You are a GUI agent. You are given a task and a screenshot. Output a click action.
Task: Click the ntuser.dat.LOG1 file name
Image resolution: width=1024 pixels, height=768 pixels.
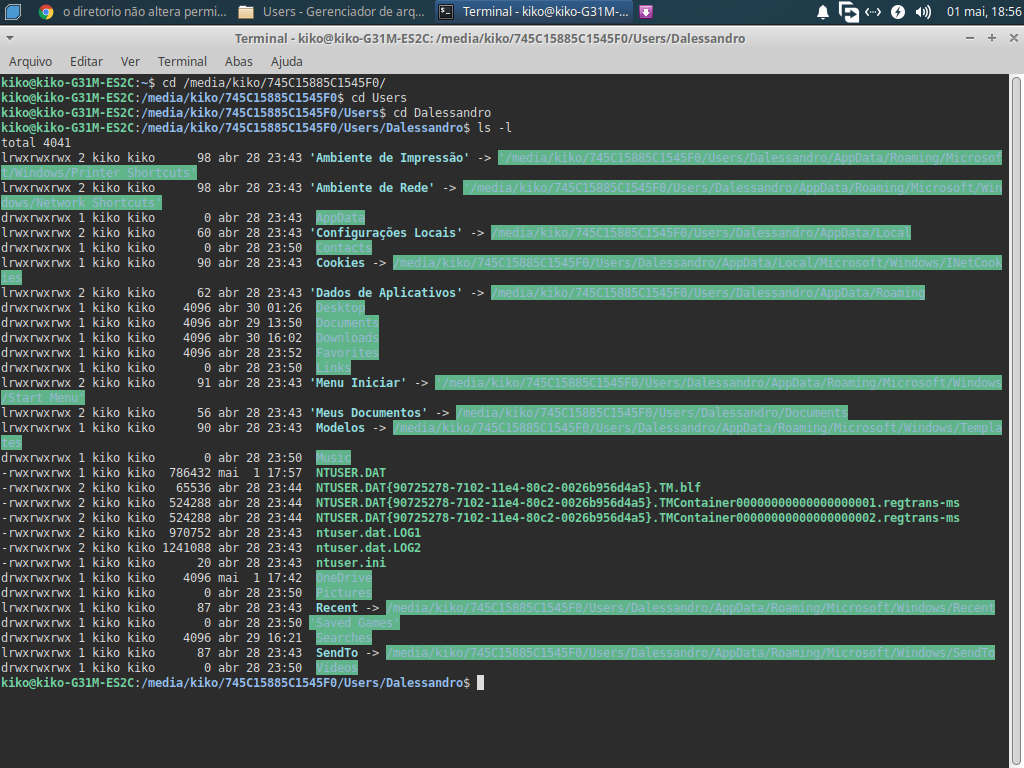pos(368,533)
